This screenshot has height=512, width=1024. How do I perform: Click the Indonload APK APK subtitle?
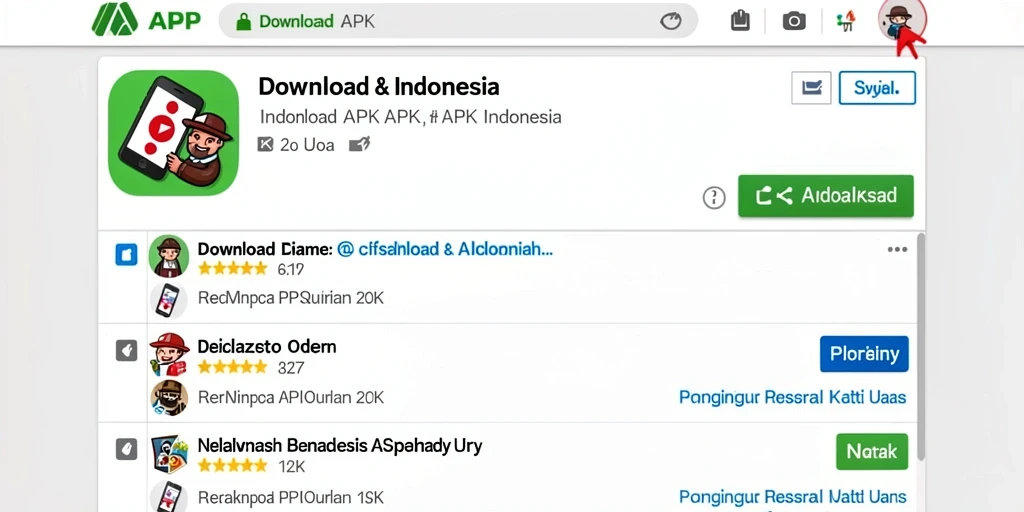(x=410, y=117)
